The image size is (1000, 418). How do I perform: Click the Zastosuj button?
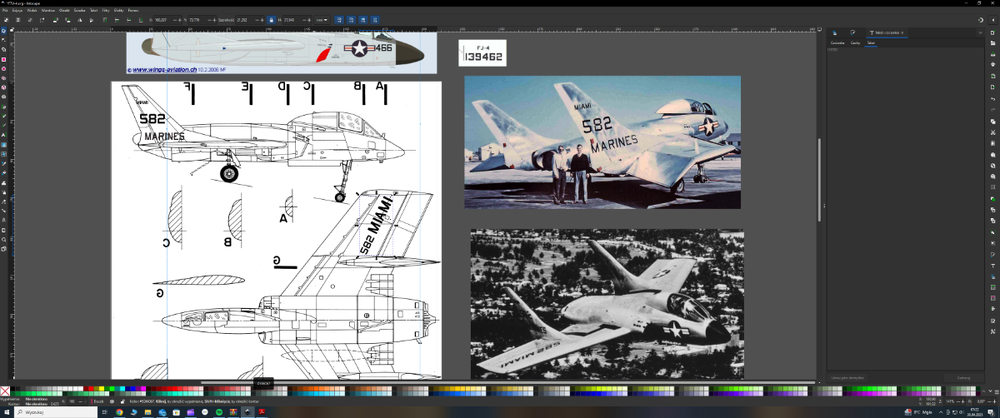(963, 377)
